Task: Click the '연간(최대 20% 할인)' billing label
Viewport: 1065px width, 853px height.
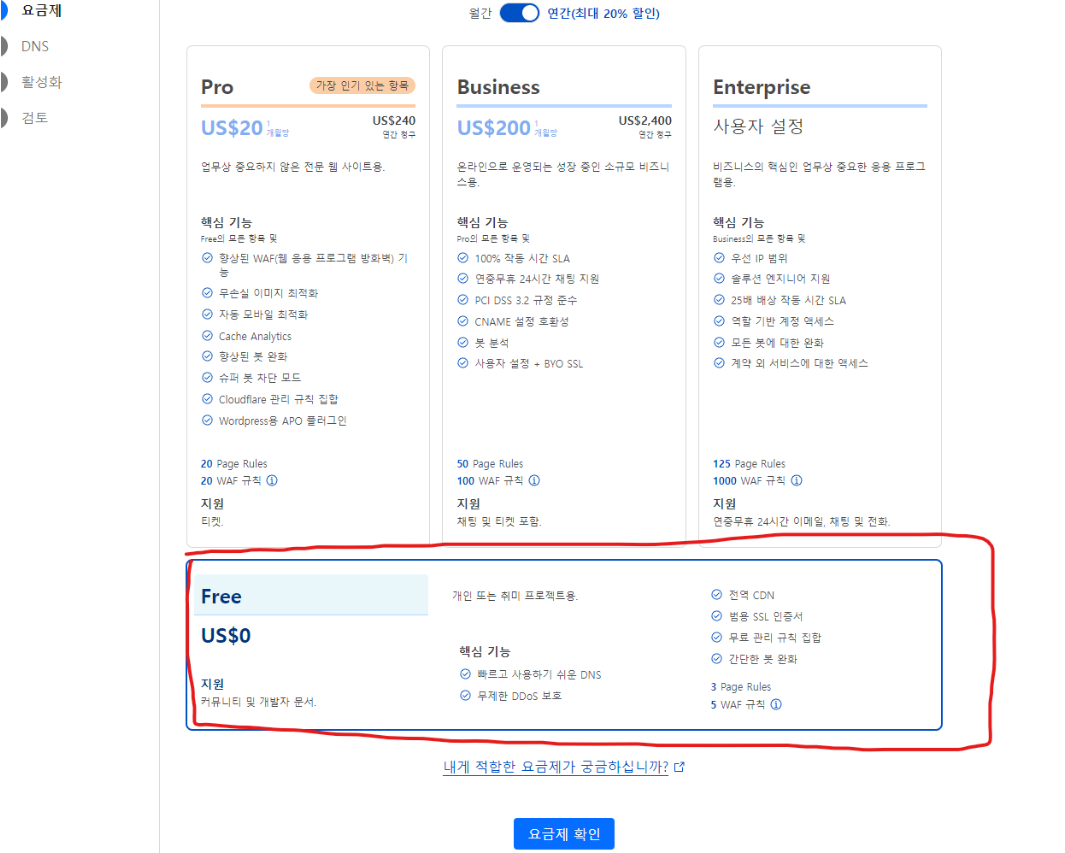Action: coord(604,14)
